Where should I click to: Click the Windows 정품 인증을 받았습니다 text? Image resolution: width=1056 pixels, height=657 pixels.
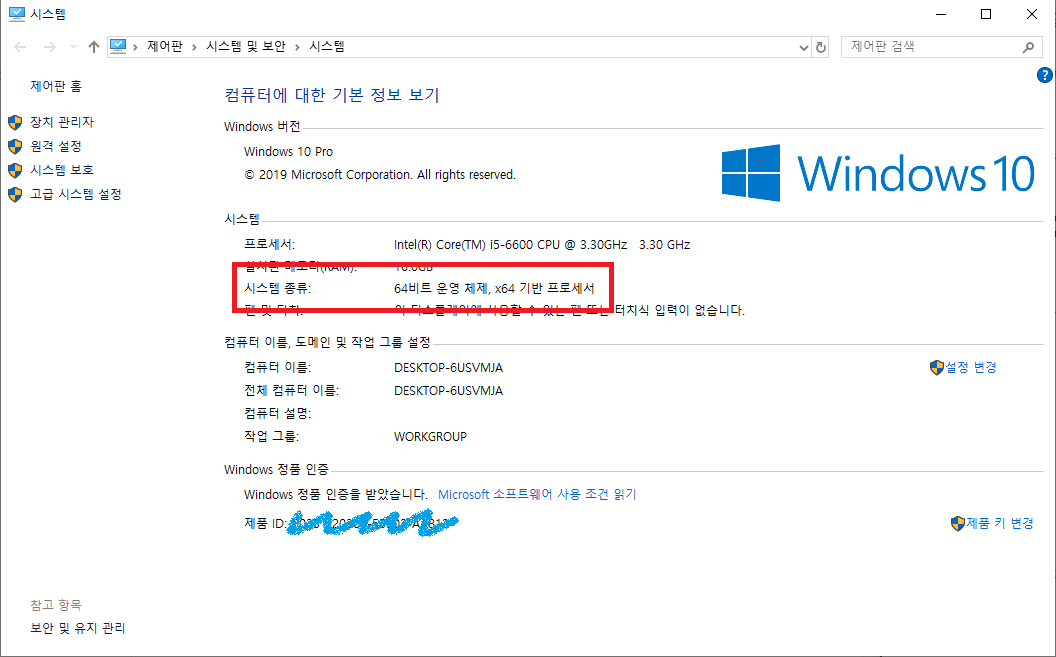coord(335,494)
